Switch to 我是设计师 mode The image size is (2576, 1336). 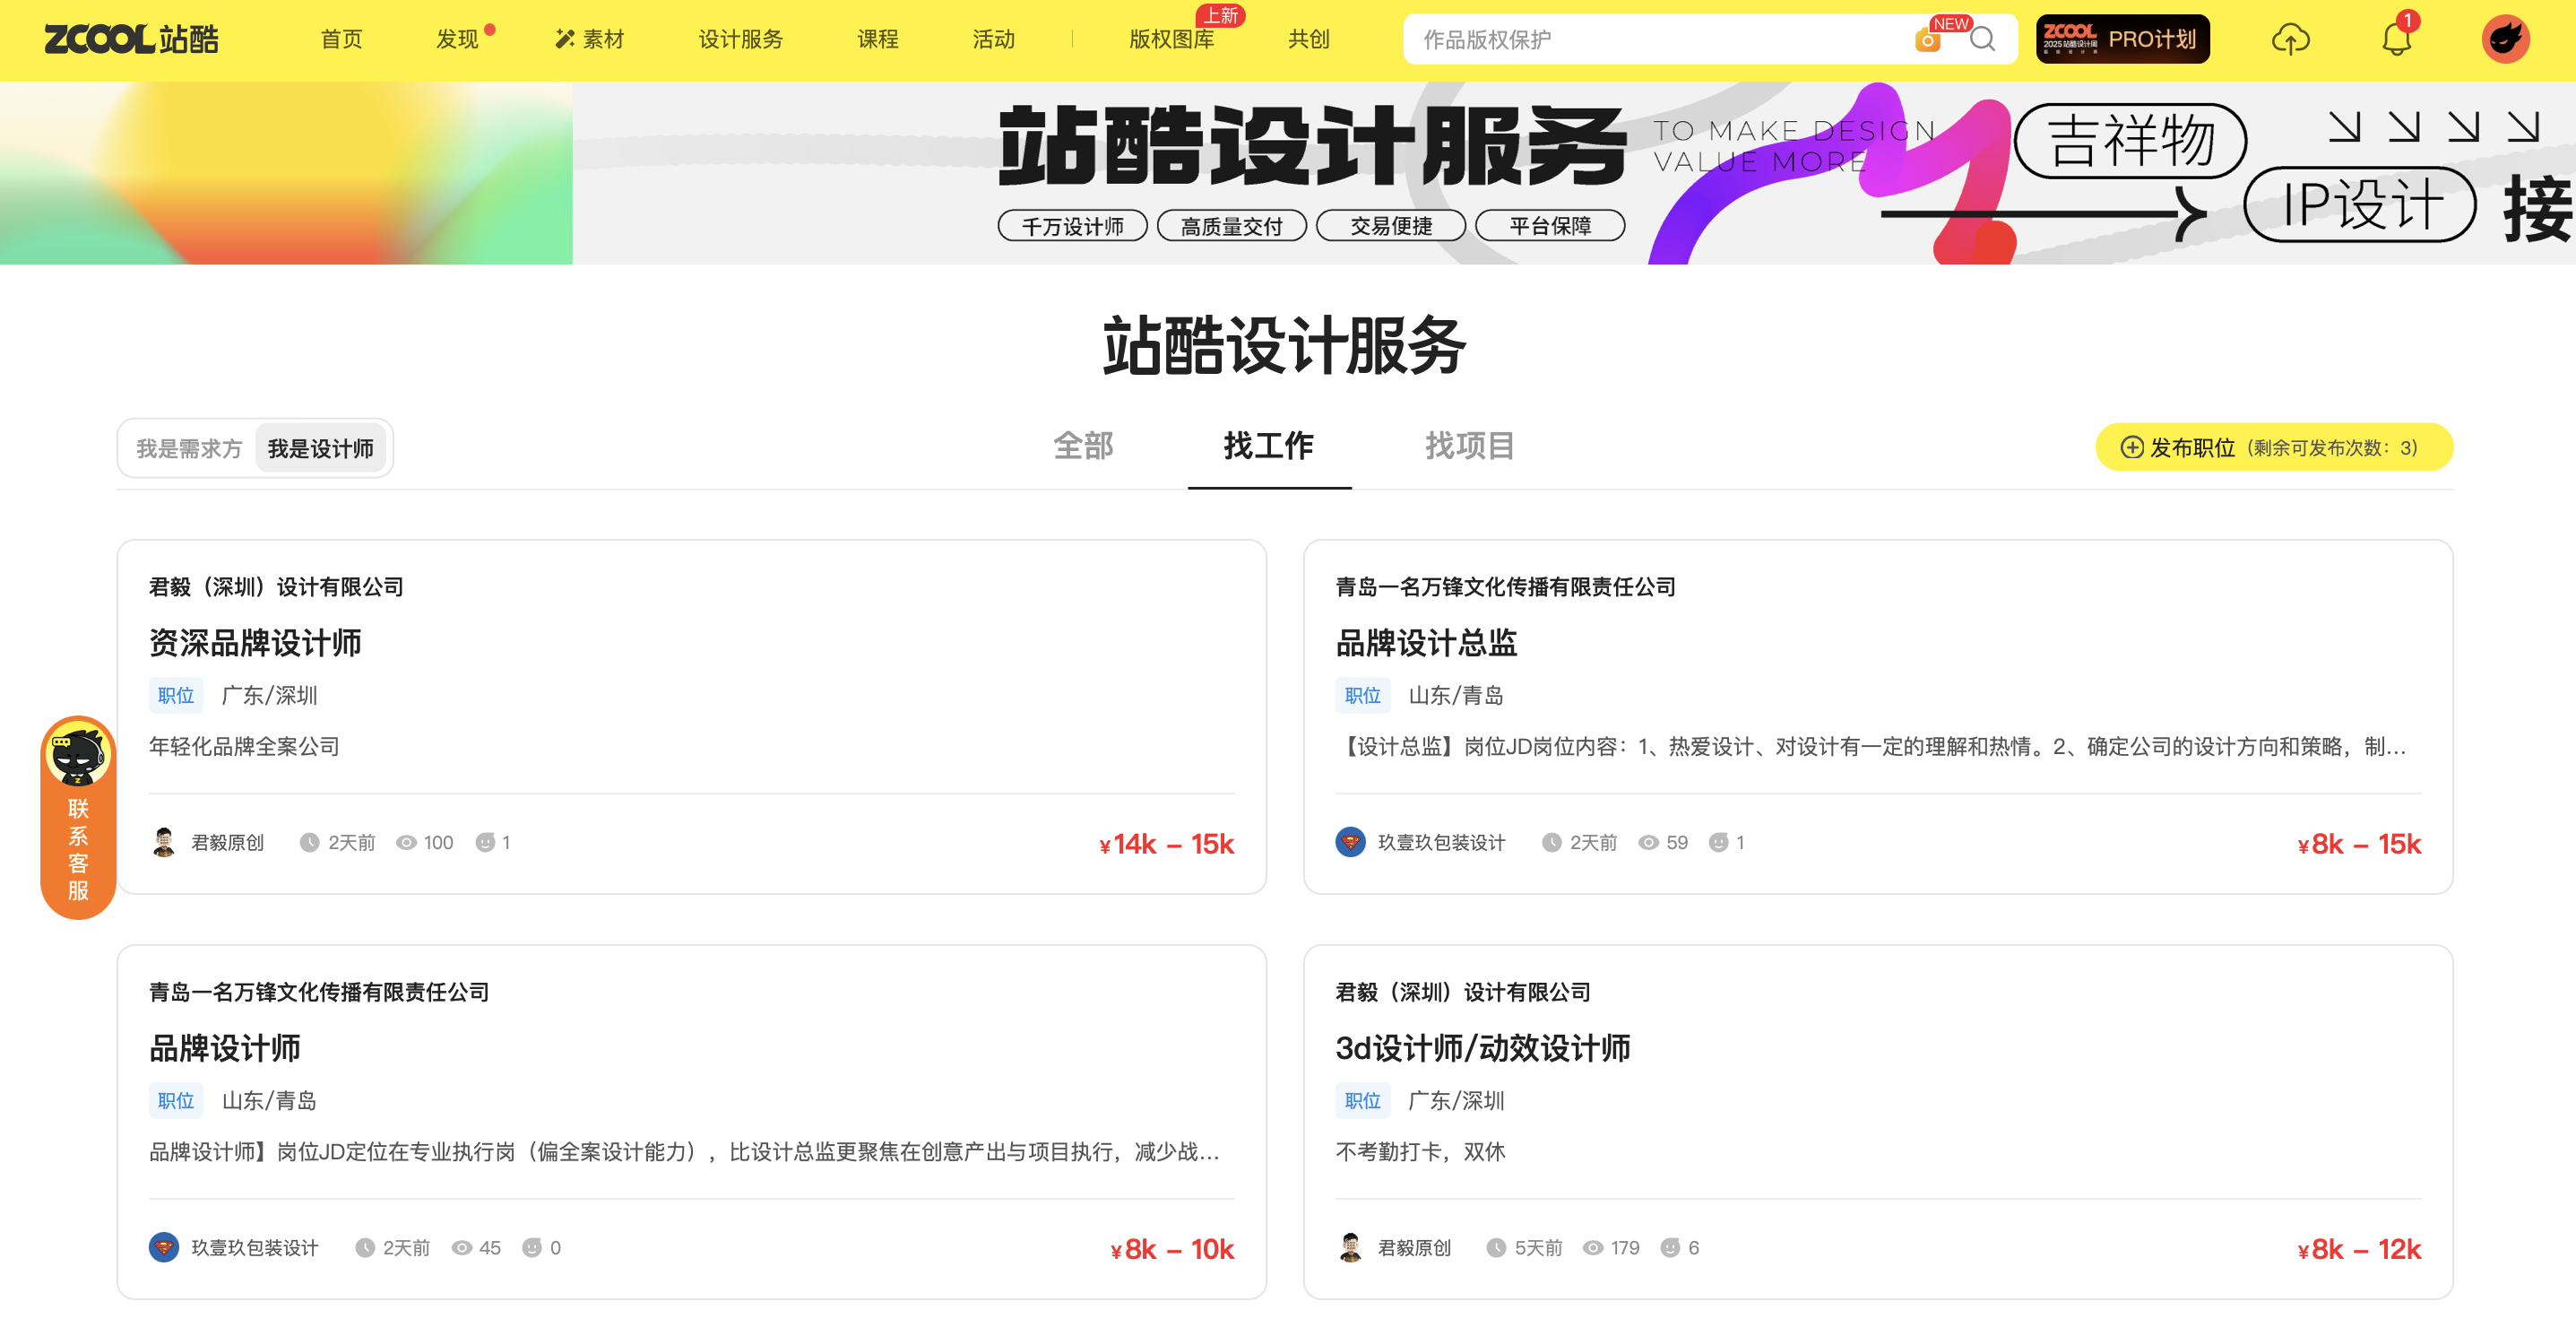pos(320,448)
